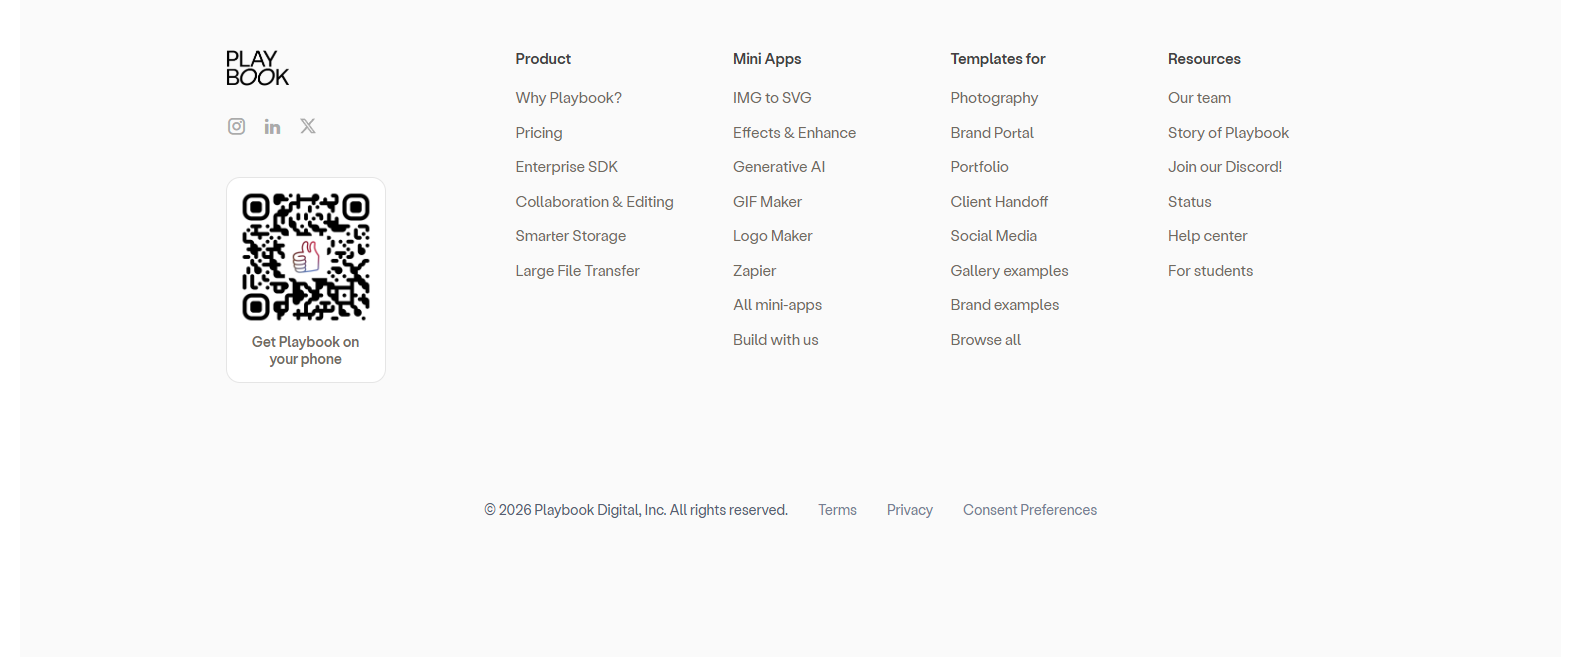
Task: Open the Enterprise SDK page
Action: click(566, 166)
